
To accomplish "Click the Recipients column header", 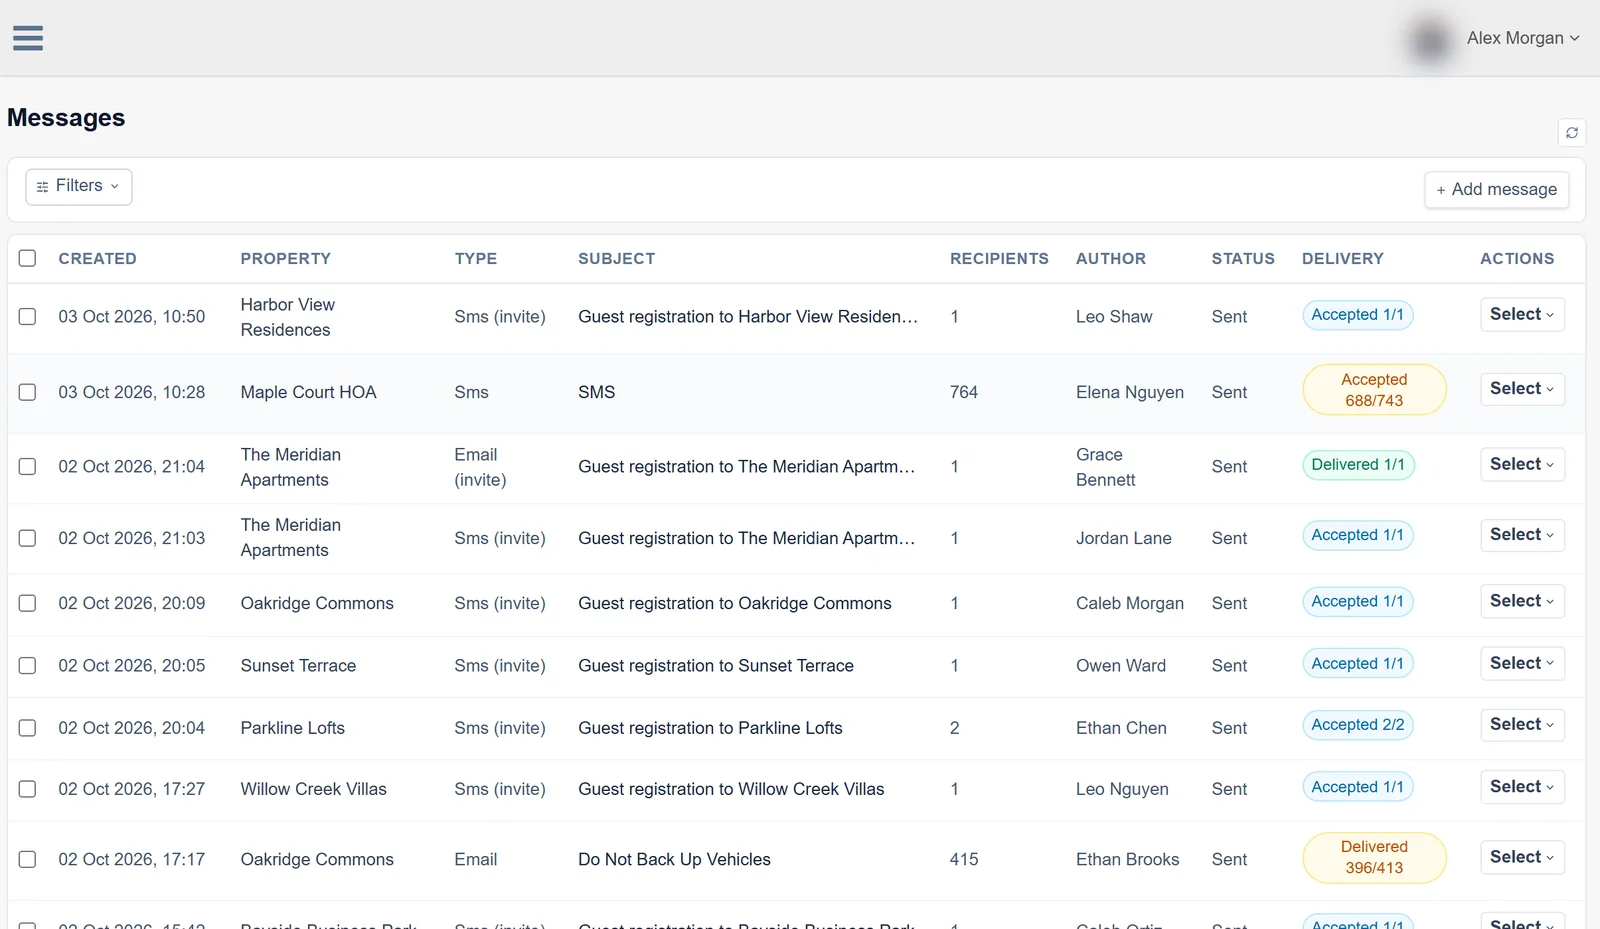I will 999,258.
